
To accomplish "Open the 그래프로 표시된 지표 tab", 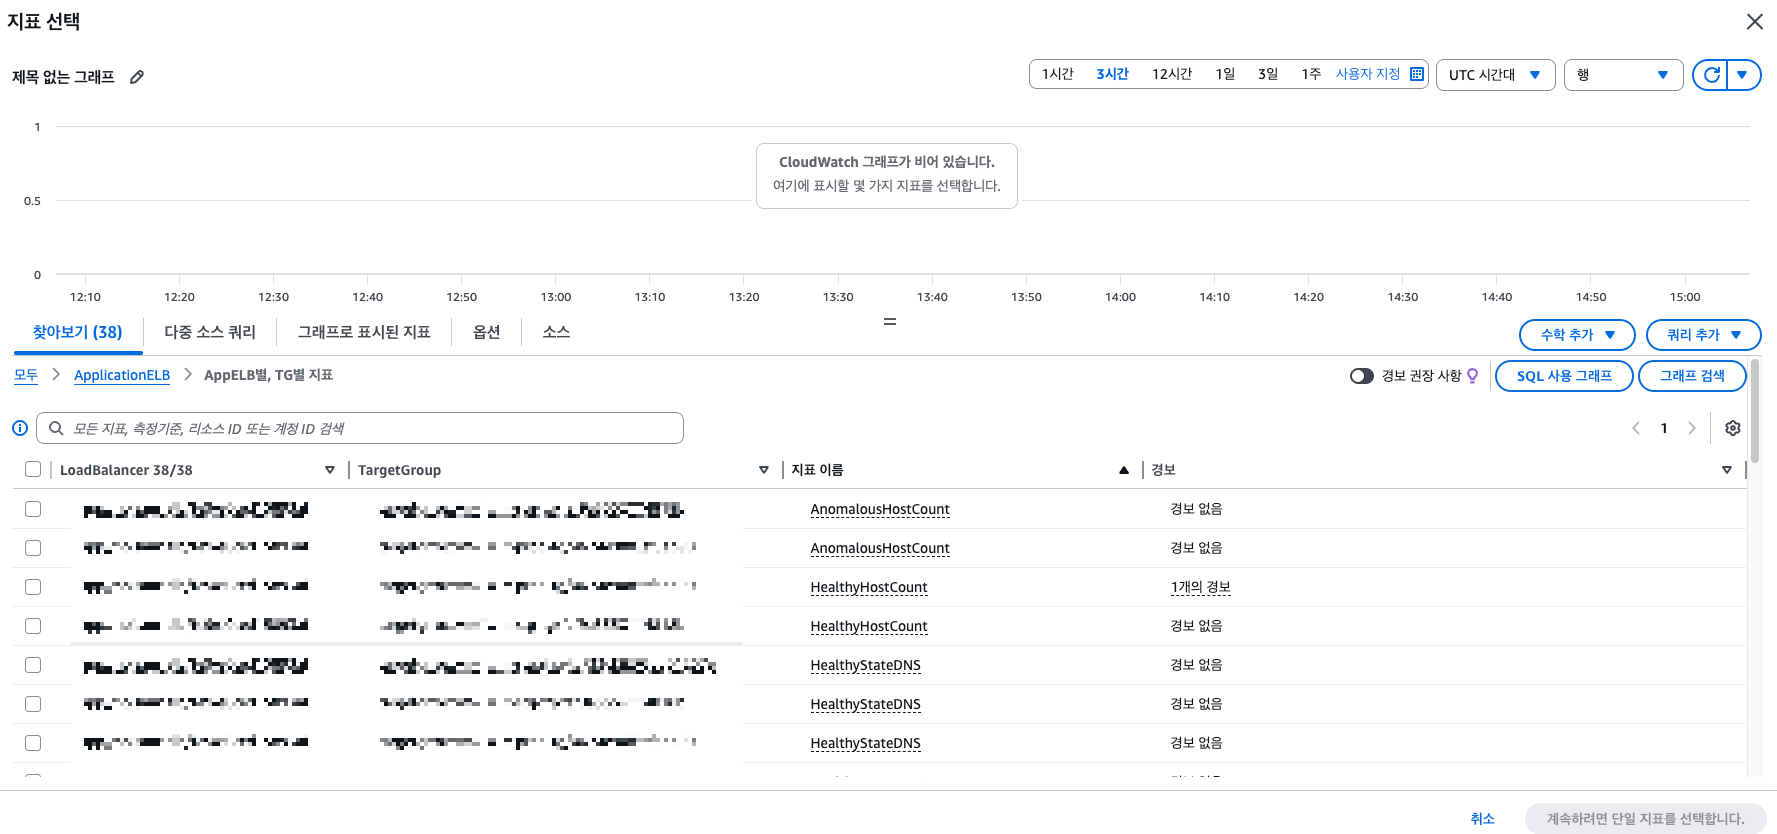I will (x=364, y=332).
